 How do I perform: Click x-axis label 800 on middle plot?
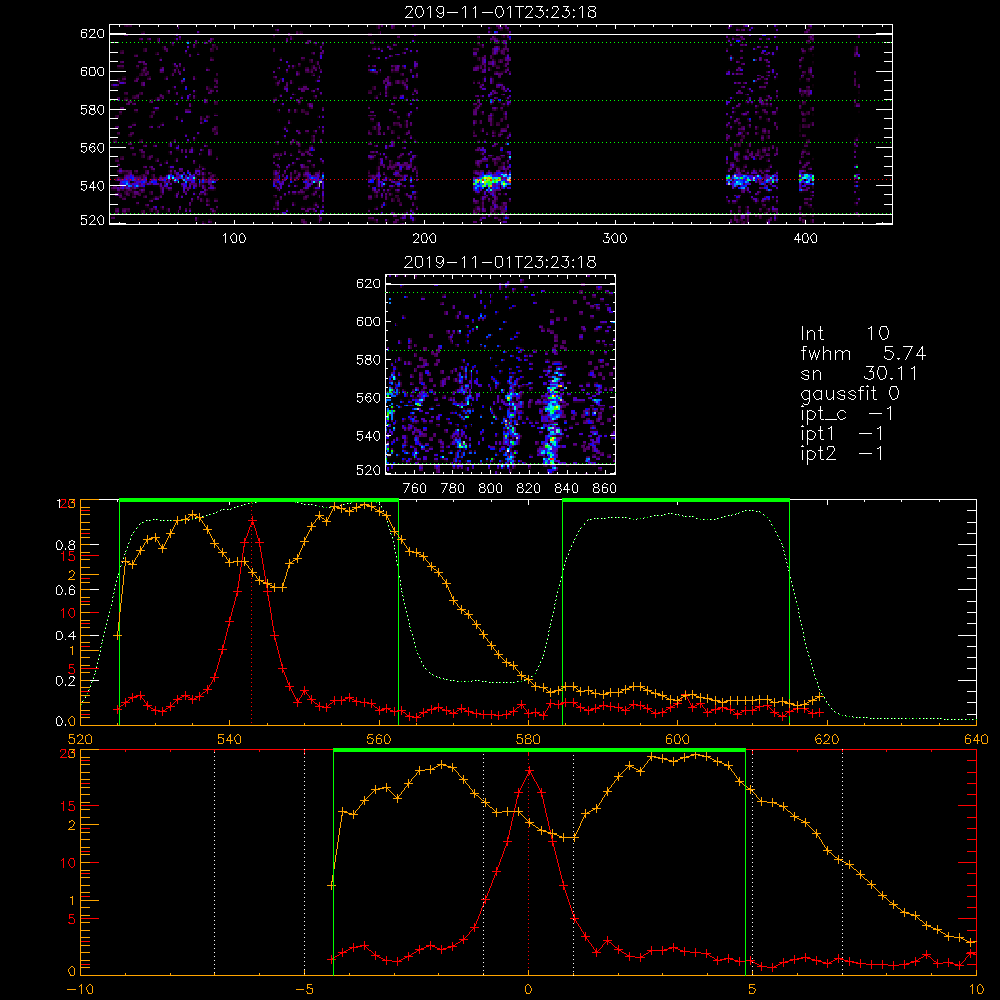pyautogui.click(x=490, y=489)
